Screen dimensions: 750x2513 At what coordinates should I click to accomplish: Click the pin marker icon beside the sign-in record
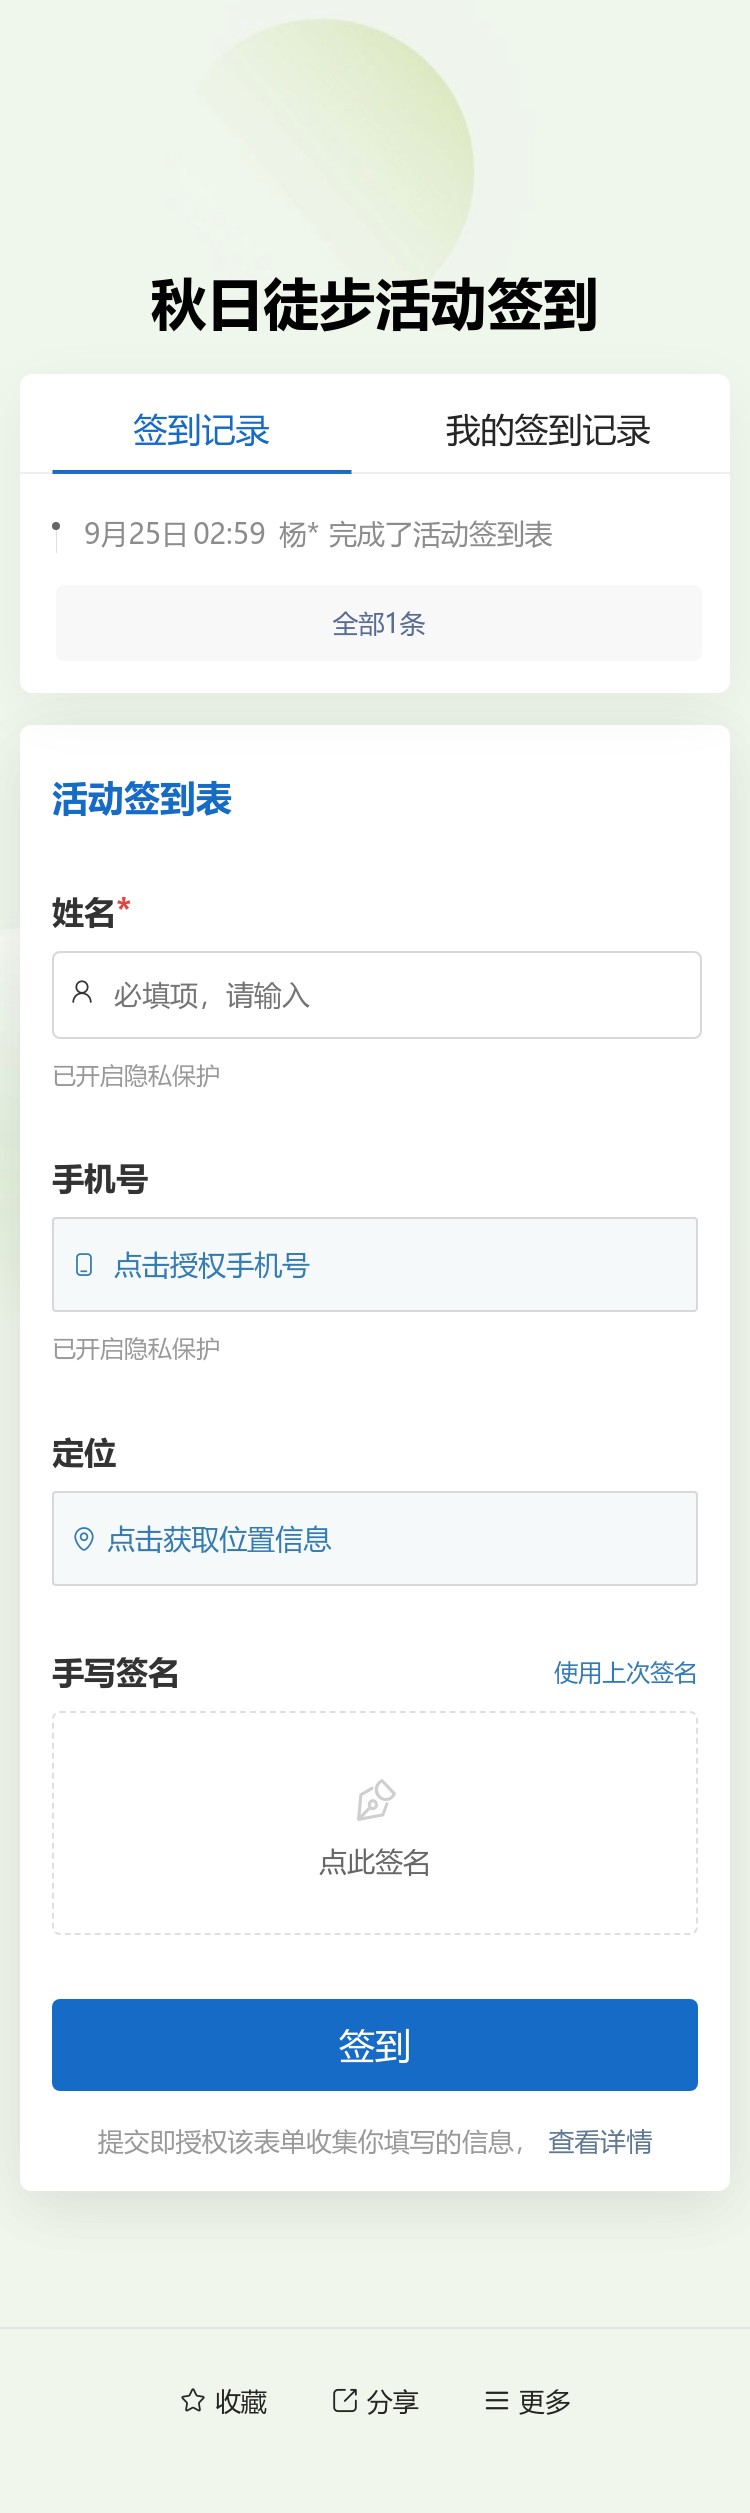pyautogui.click(x=57, y=534)
